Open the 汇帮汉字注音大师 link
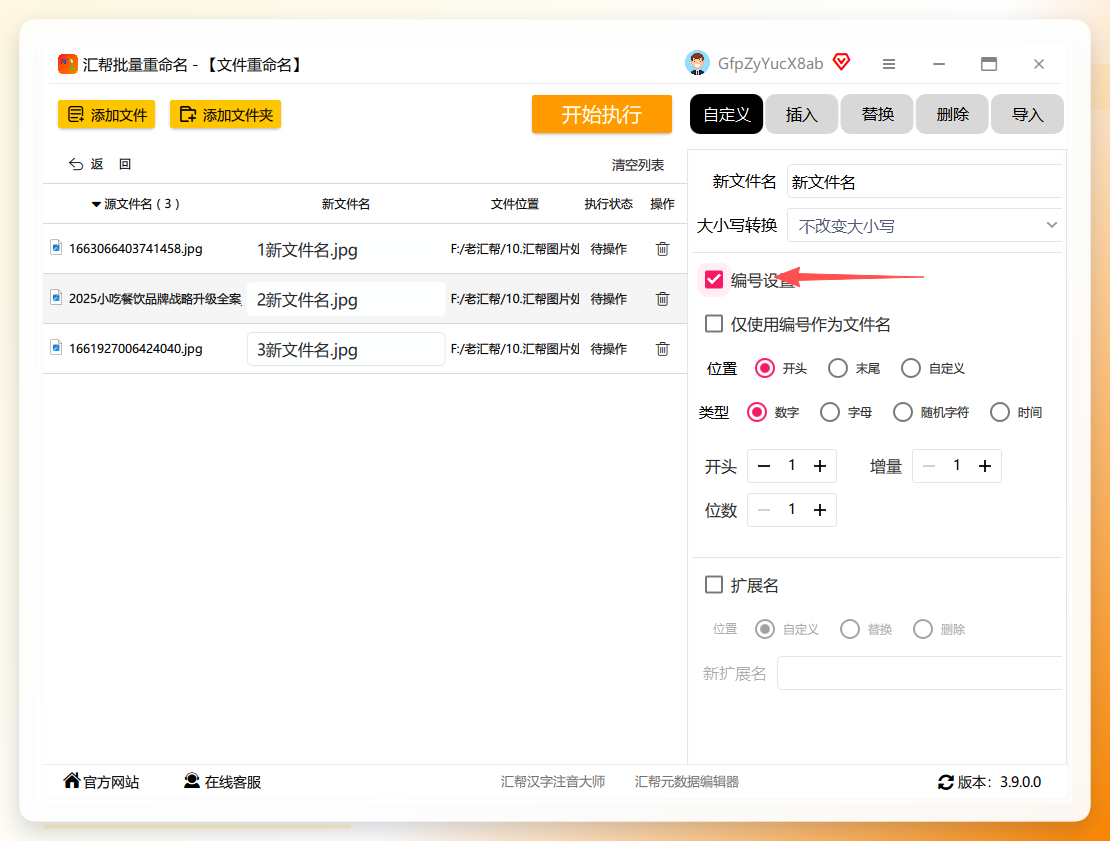This screenshot has height=841, width=1110. (x=553, y=782)
